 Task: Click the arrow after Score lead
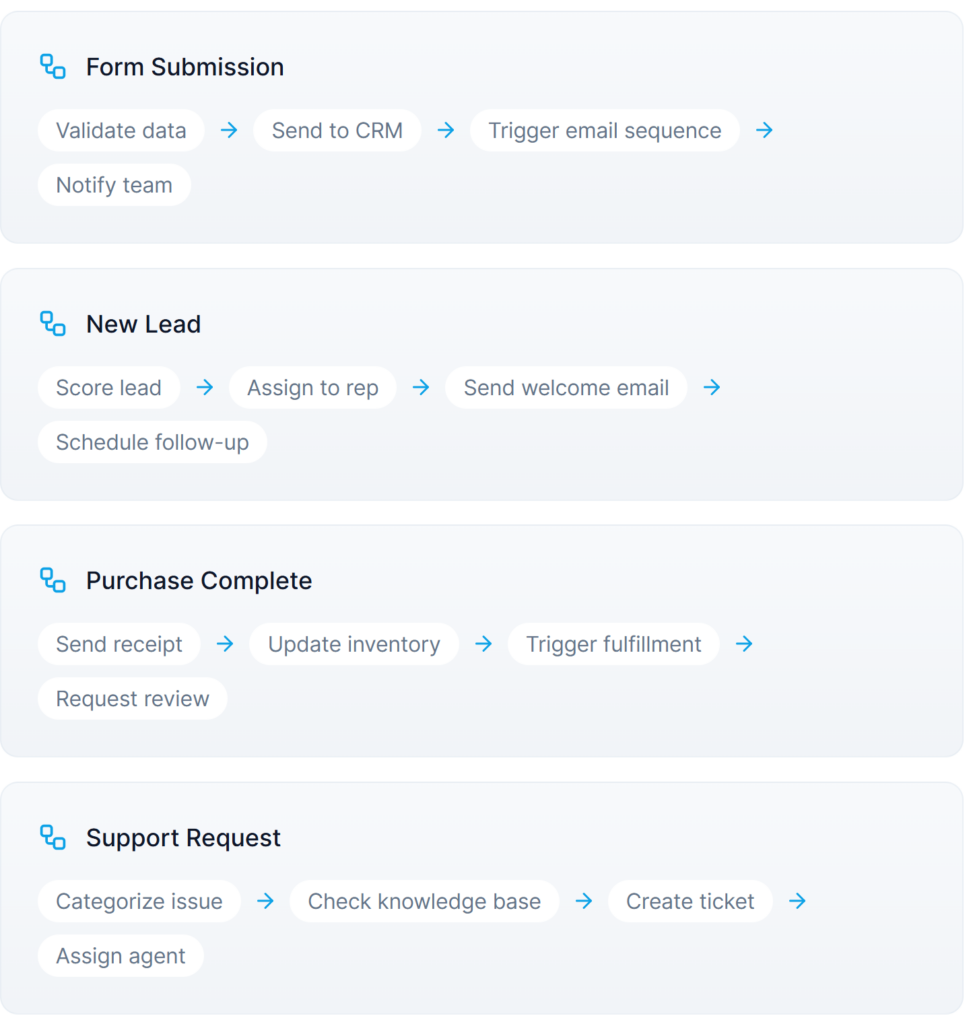point(205,387)
